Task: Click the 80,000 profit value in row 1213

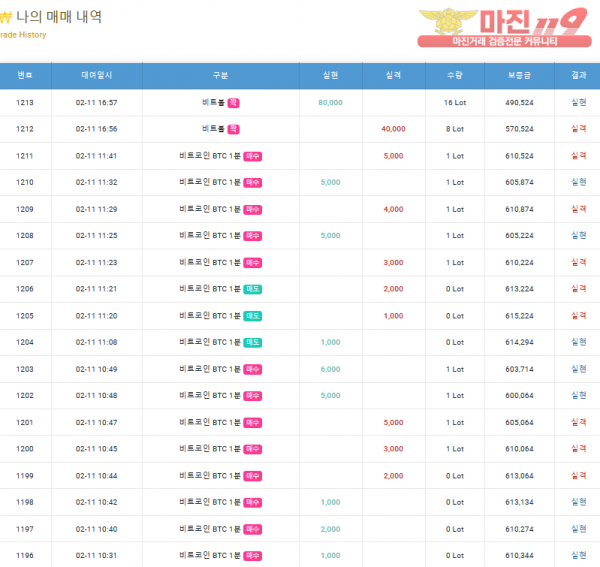Action: tap(330, 102)
